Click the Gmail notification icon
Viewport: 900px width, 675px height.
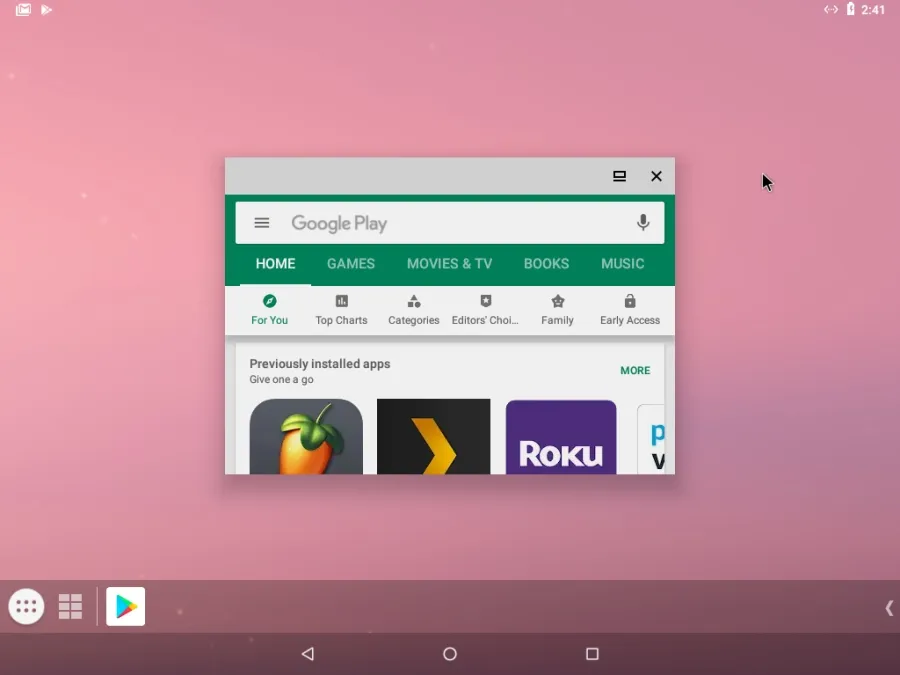click(24, 9)
